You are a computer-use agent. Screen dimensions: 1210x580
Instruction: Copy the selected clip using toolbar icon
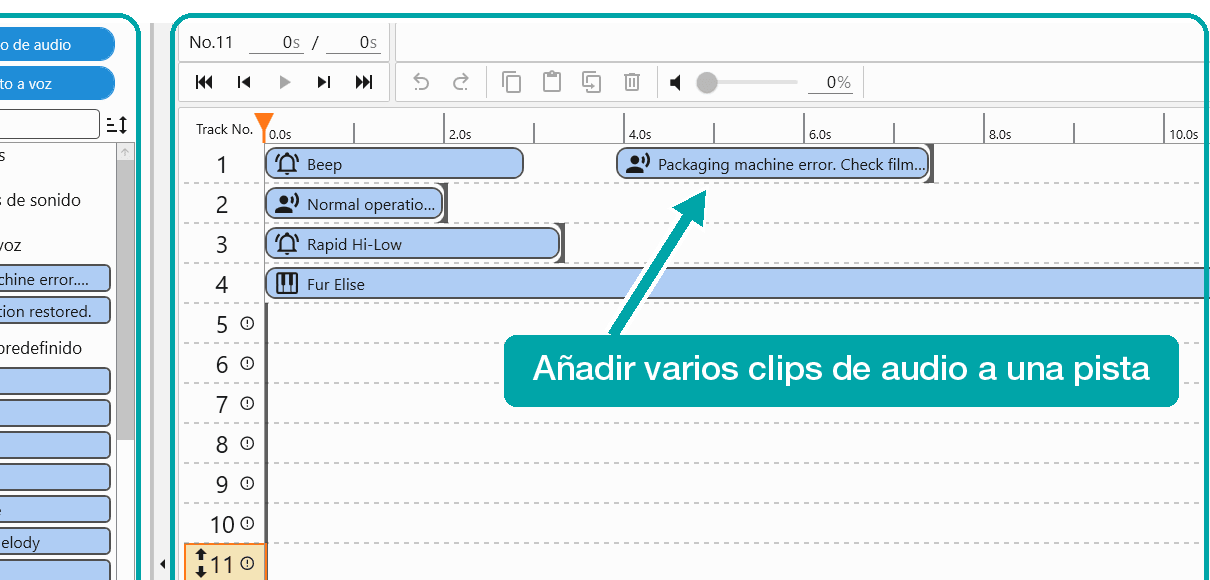[511, 82]
